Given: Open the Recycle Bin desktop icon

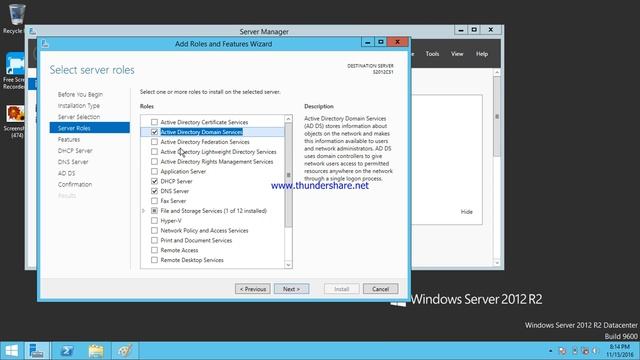Looking at the screenshot, I should click(x=16, y=18).
